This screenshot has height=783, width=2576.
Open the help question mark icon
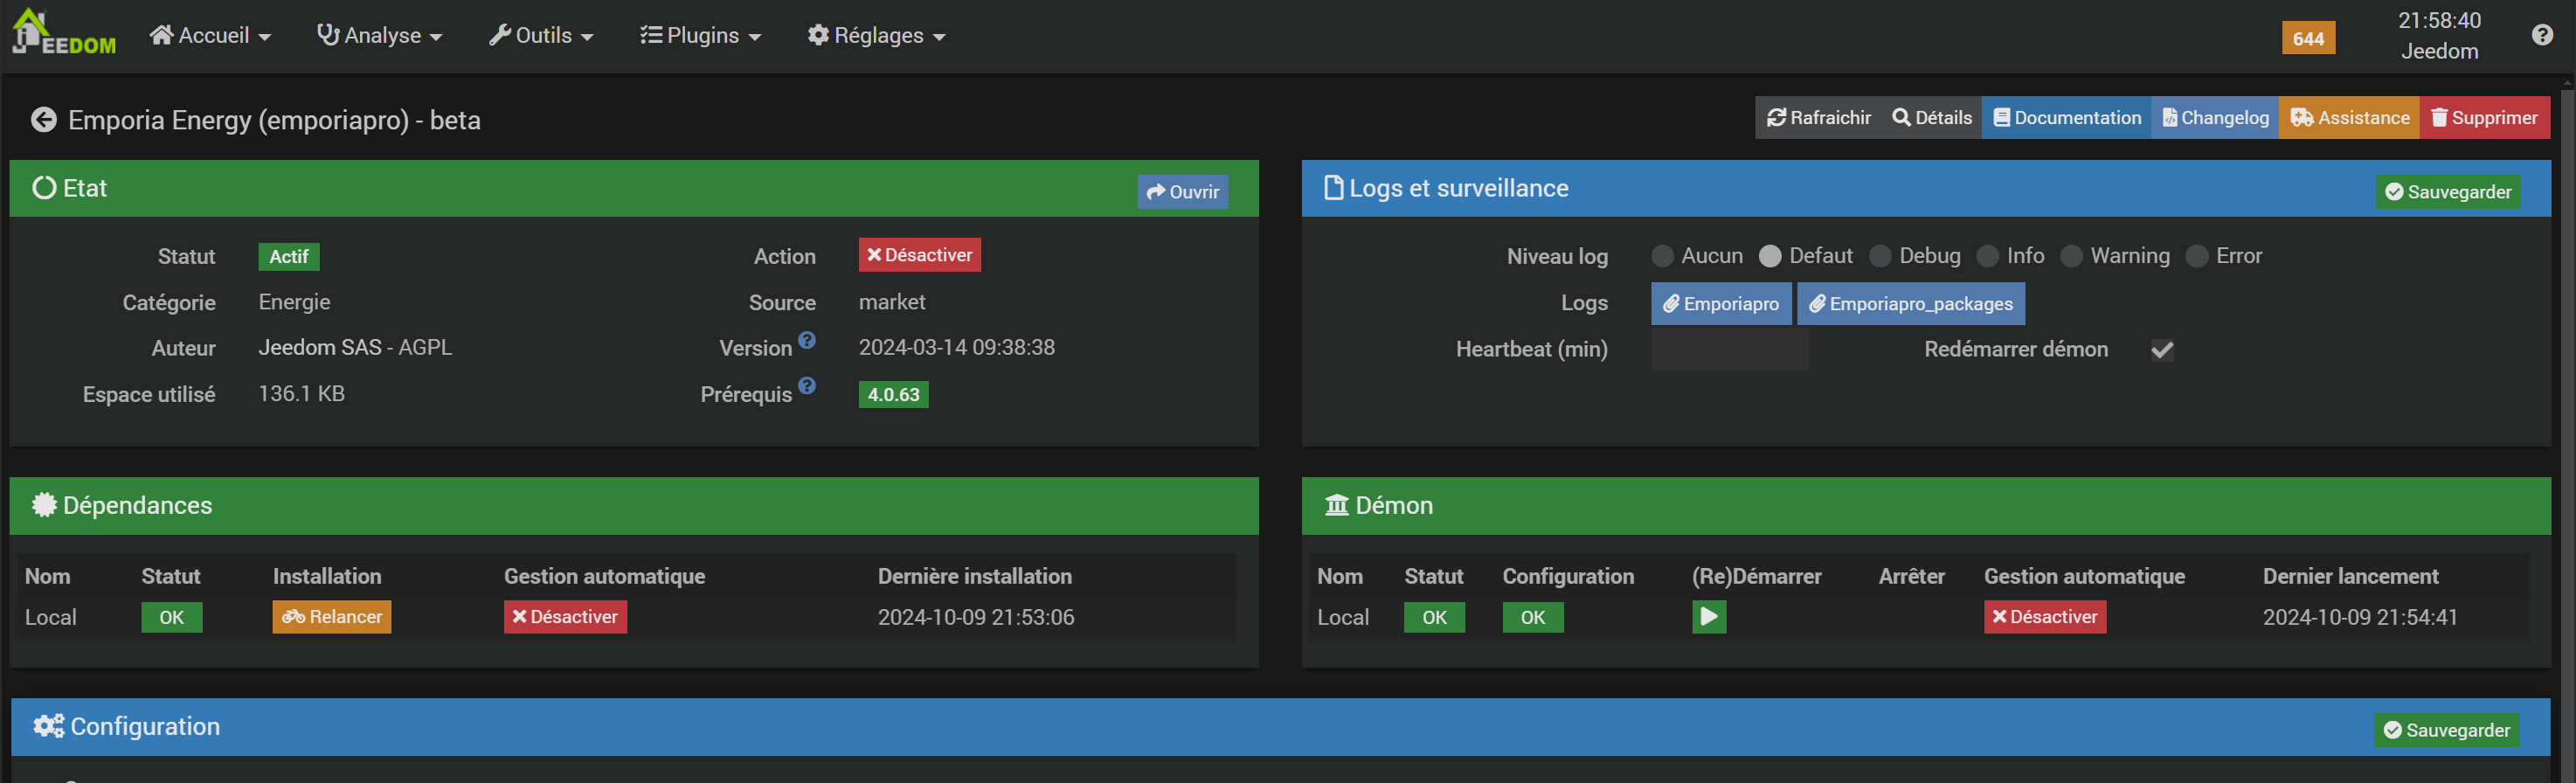(x=2542, y=35)
